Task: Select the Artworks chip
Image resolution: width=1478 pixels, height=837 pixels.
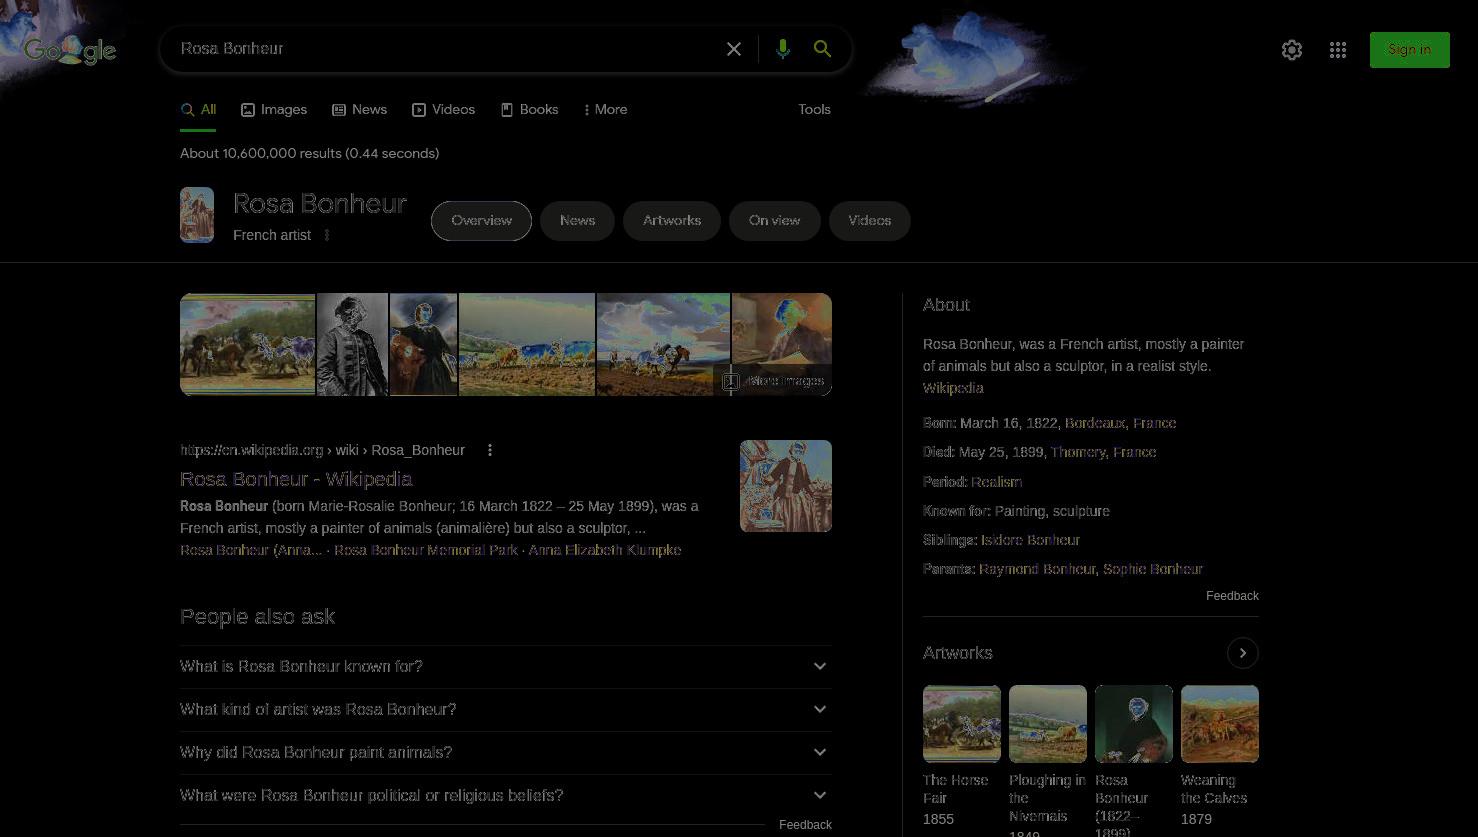Action: 672,221
